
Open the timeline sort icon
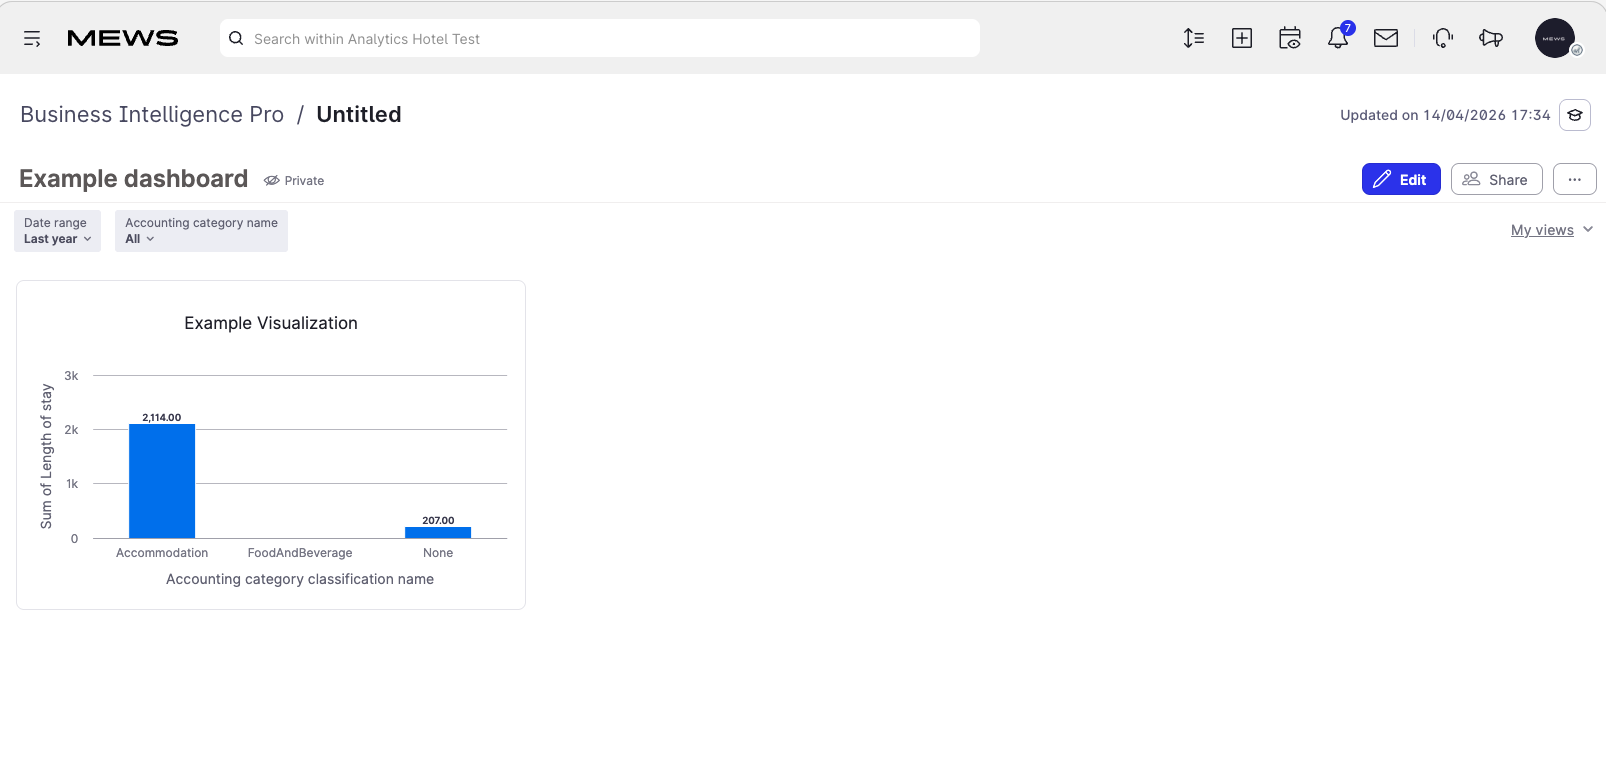pyautogui.click(x=1194, y=39)
